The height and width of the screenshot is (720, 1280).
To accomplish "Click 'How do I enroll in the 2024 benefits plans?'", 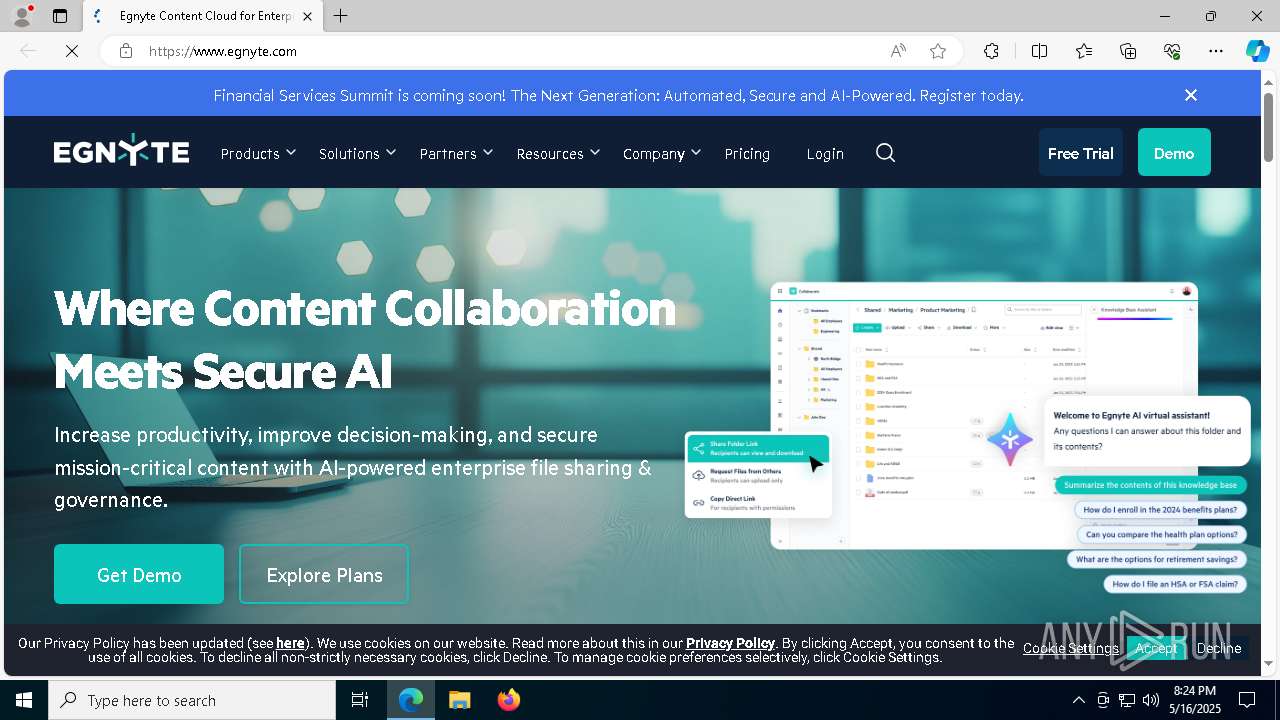I will pos(1160,510).
